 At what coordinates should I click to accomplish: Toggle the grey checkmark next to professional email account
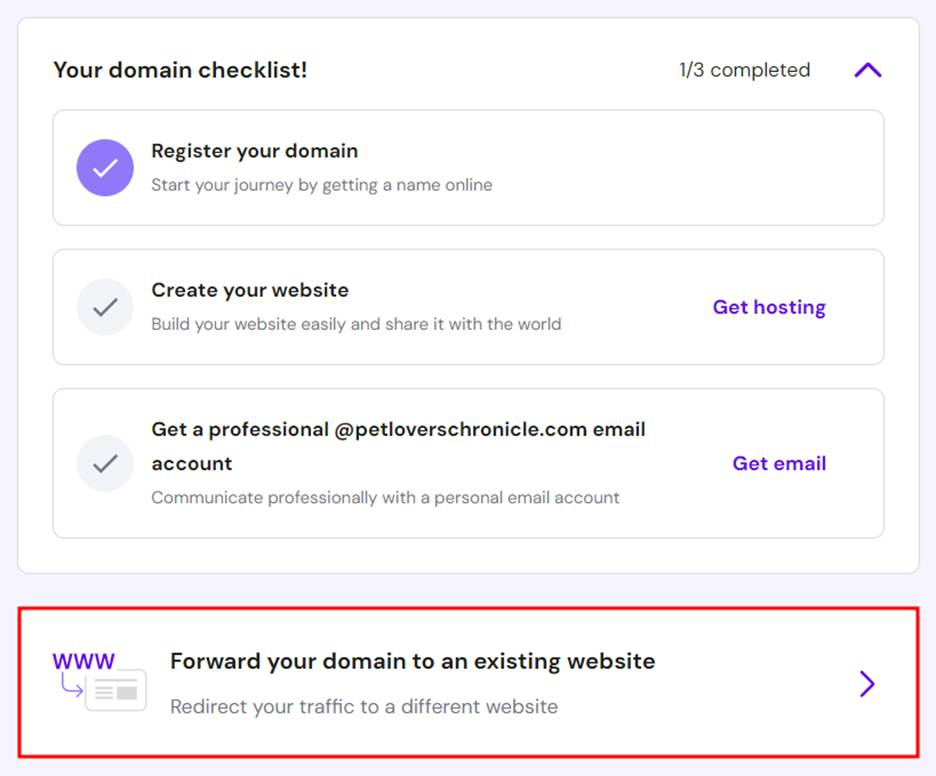click(x=105, y=463)
